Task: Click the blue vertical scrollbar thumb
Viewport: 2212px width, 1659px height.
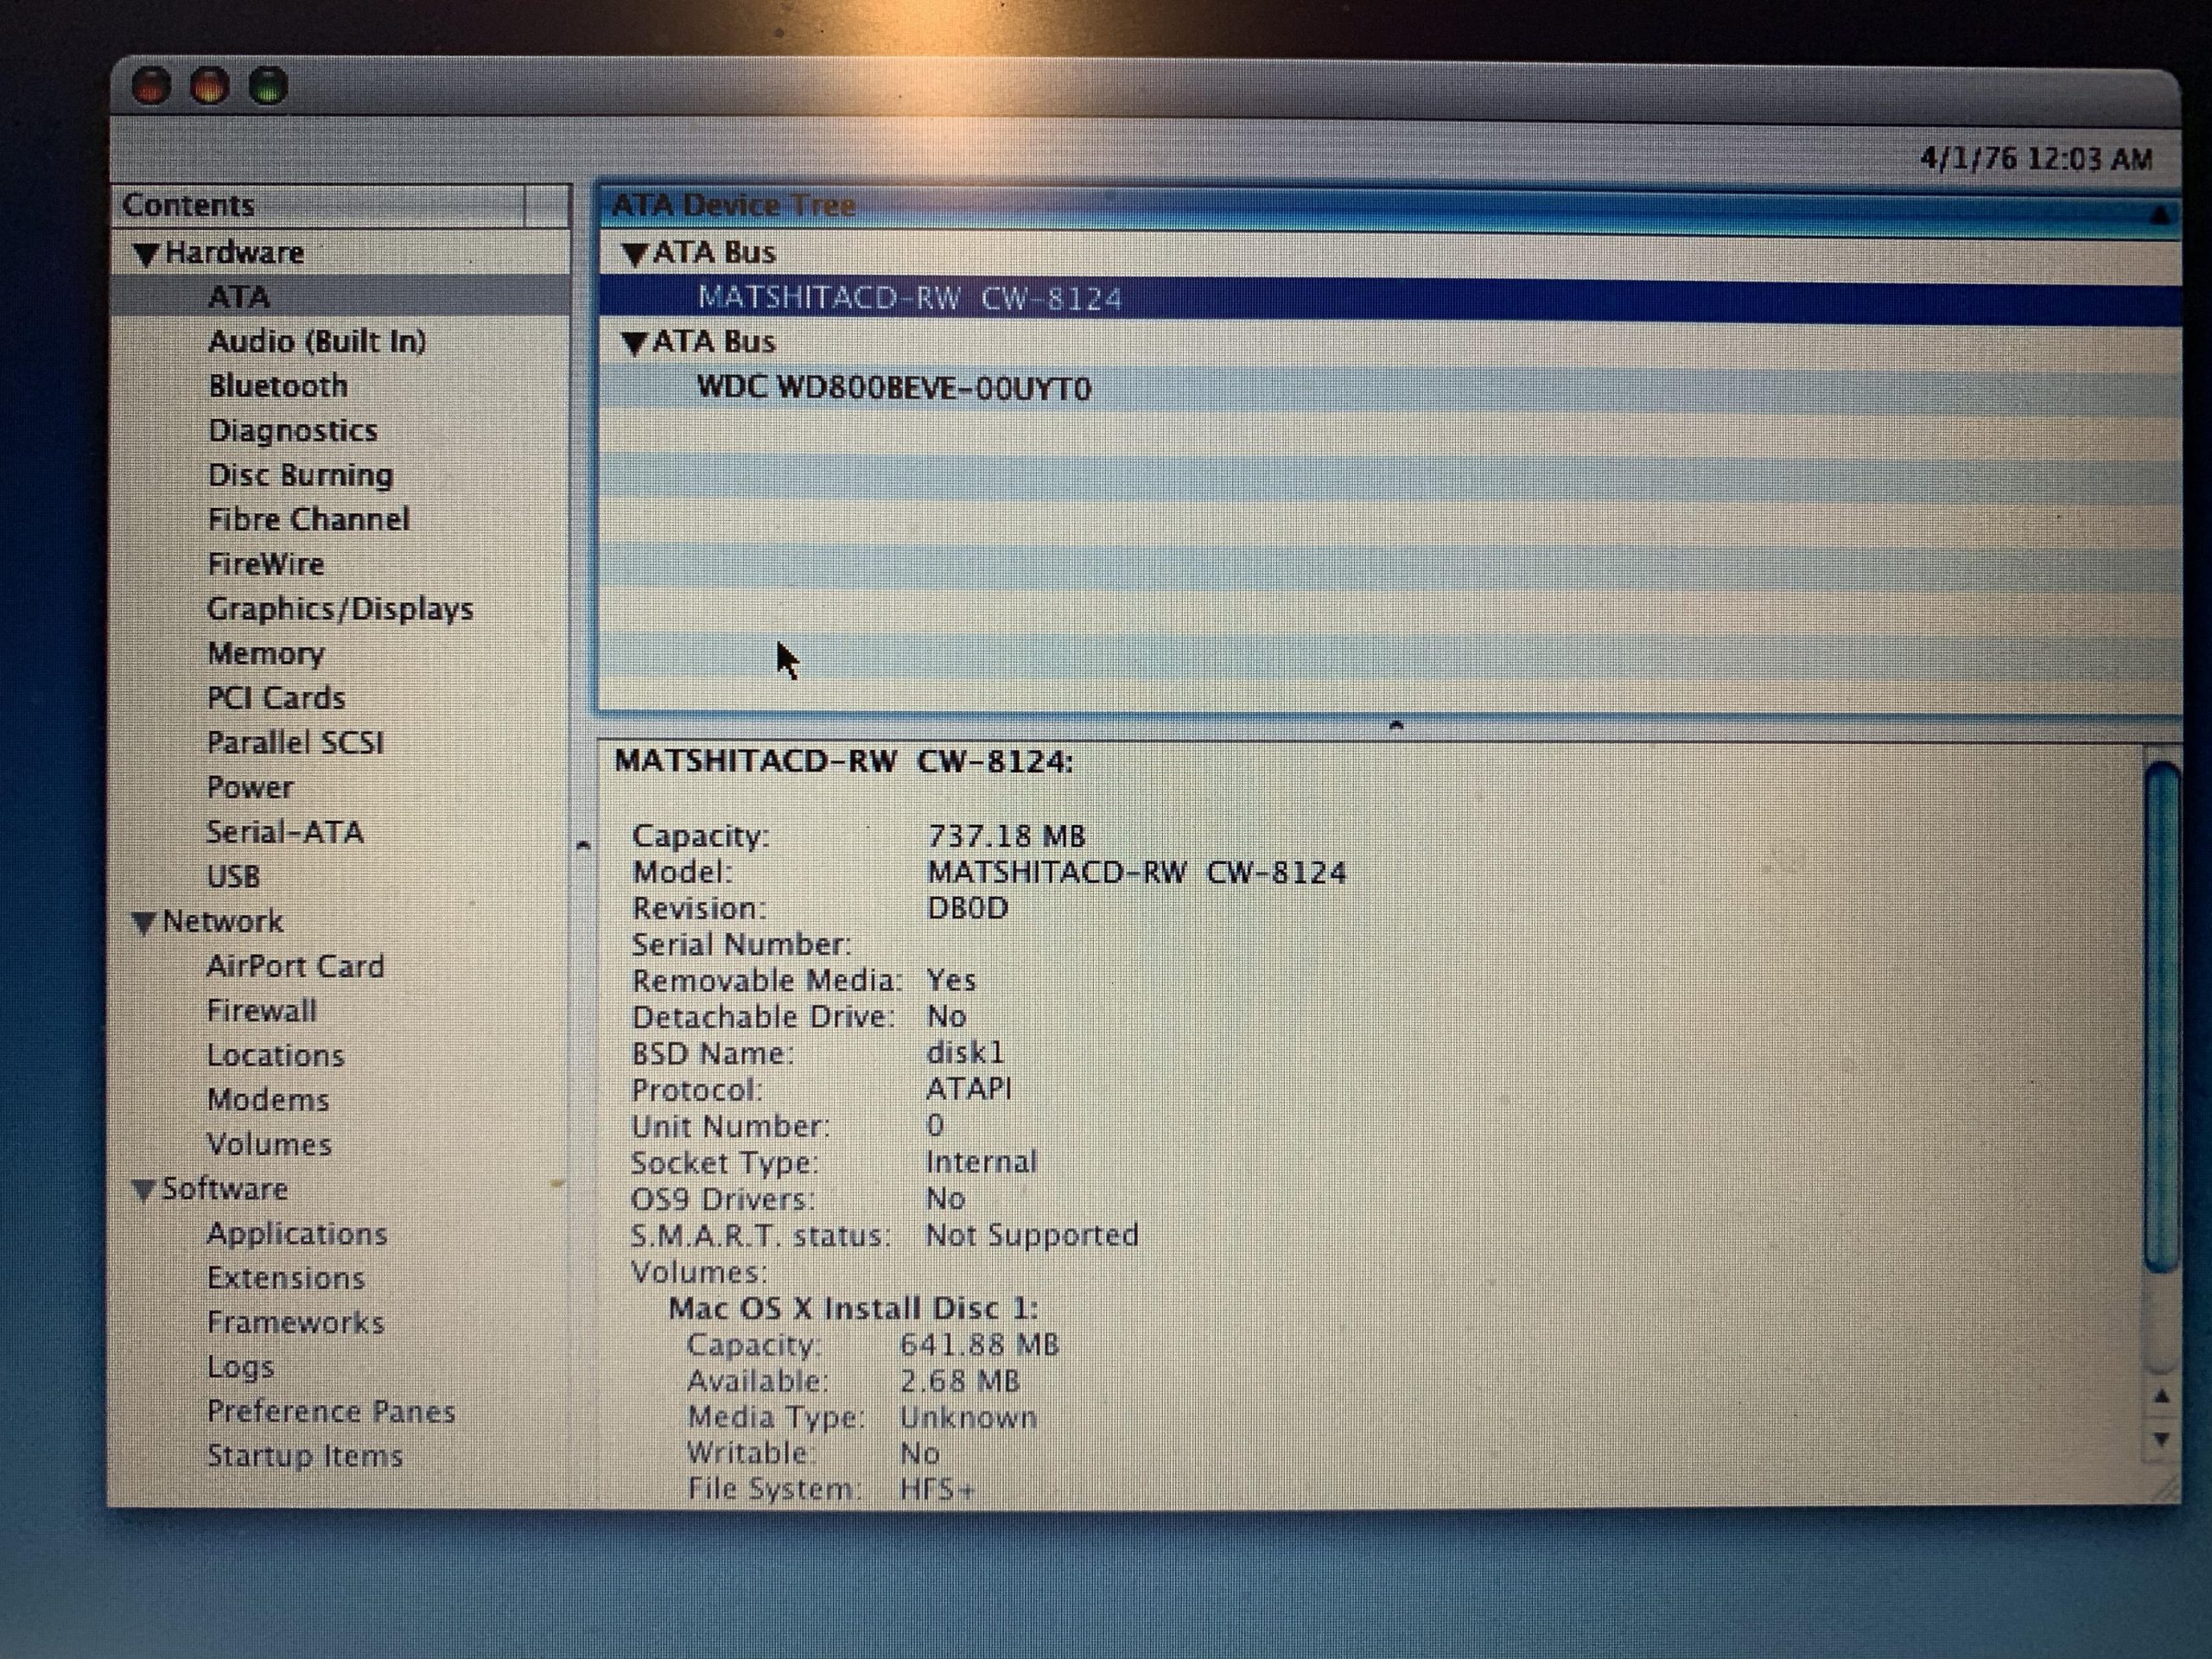Action: pyautogui.click(x=2162, y=1015)
